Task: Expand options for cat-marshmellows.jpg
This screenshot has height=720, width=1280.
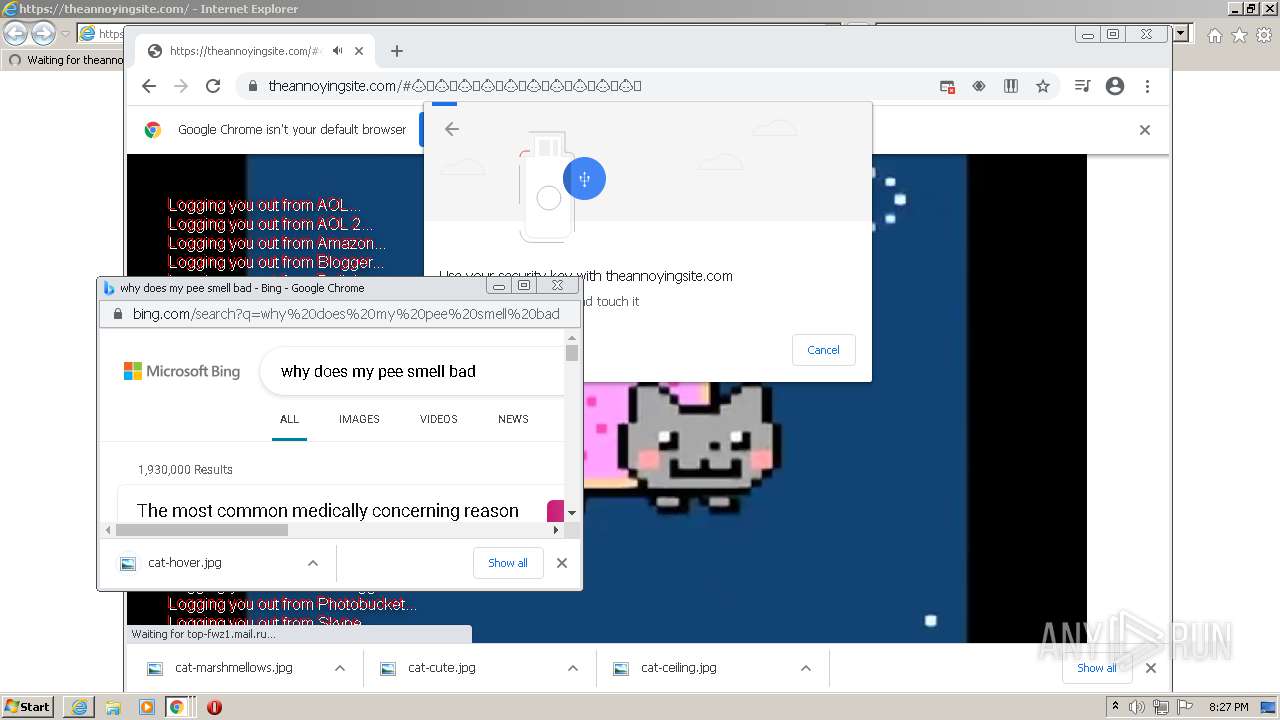Action: pyautogui.click(x=340, y=668)
